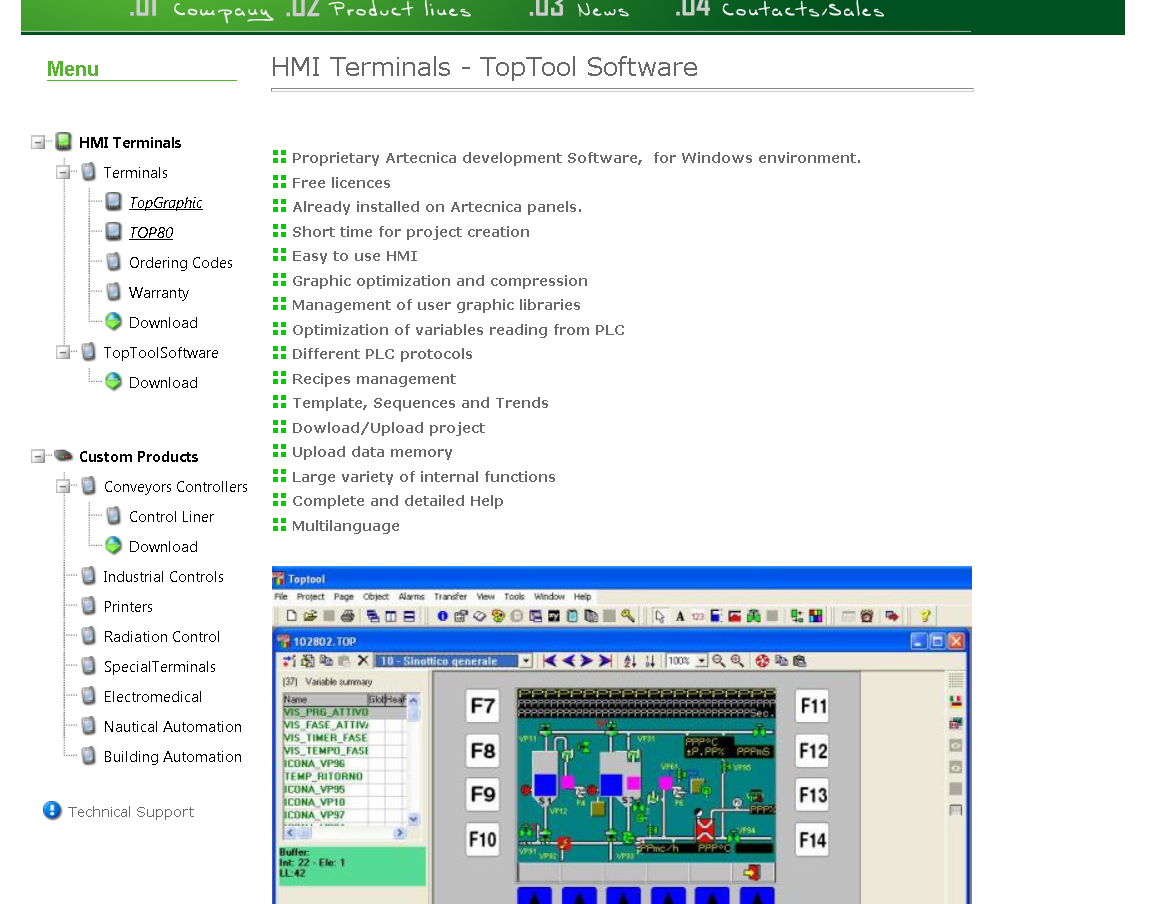Click 'Already installed on Artecnica panels.' text
Screen dimensions: 1152x904
tap(437, 207)
